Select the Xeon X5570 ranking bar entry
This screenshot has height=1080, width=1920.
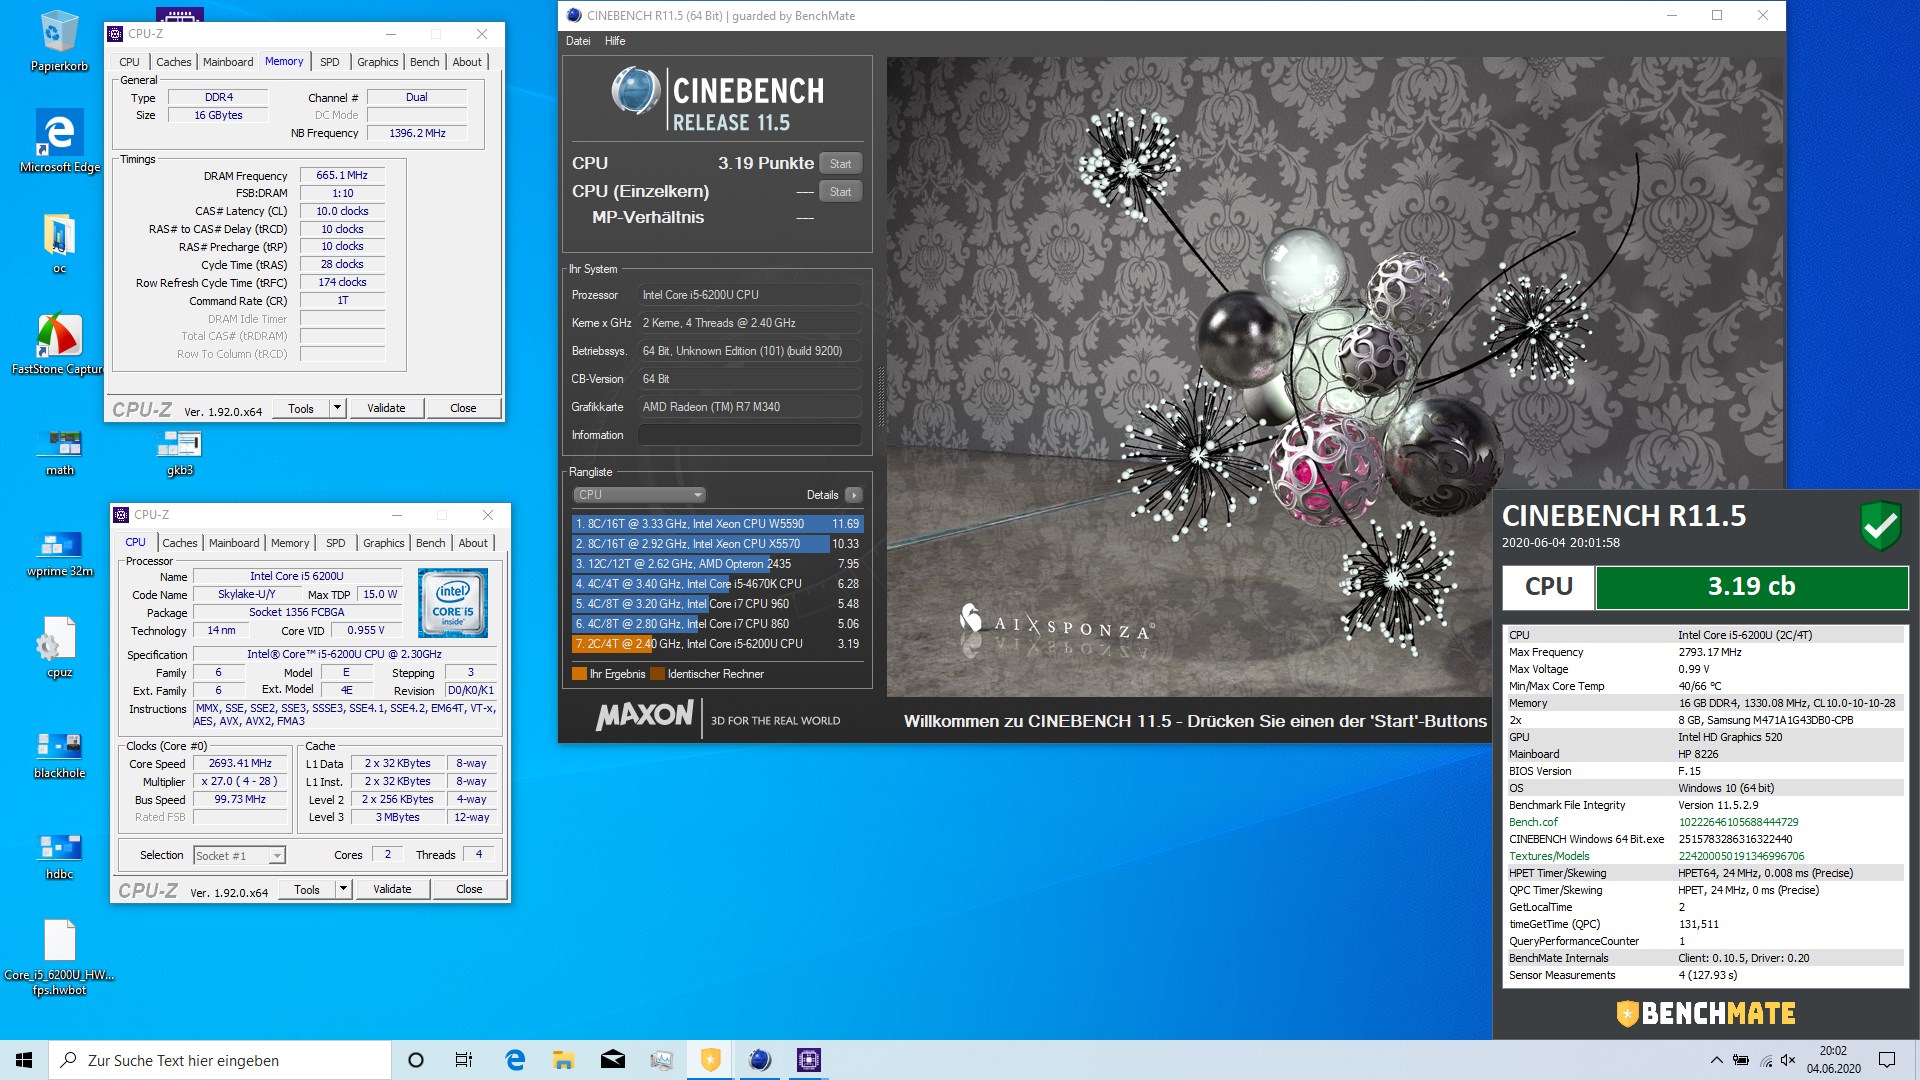click(x=717, y=544)
